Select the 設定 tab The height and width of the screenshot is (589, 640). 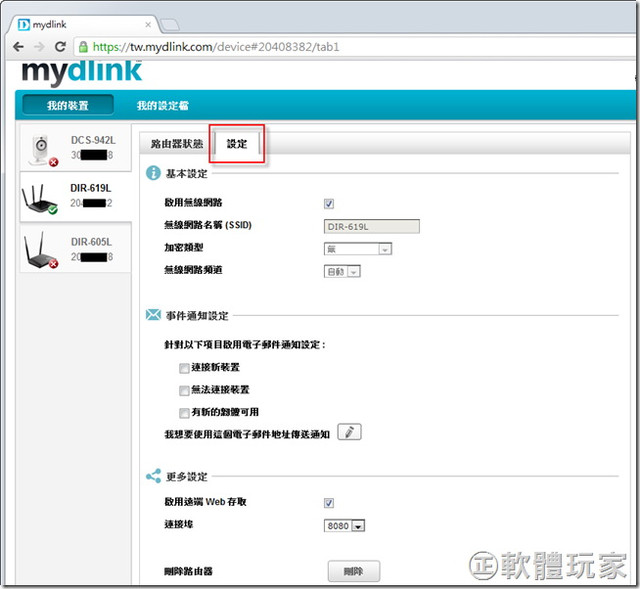[237, 144]
